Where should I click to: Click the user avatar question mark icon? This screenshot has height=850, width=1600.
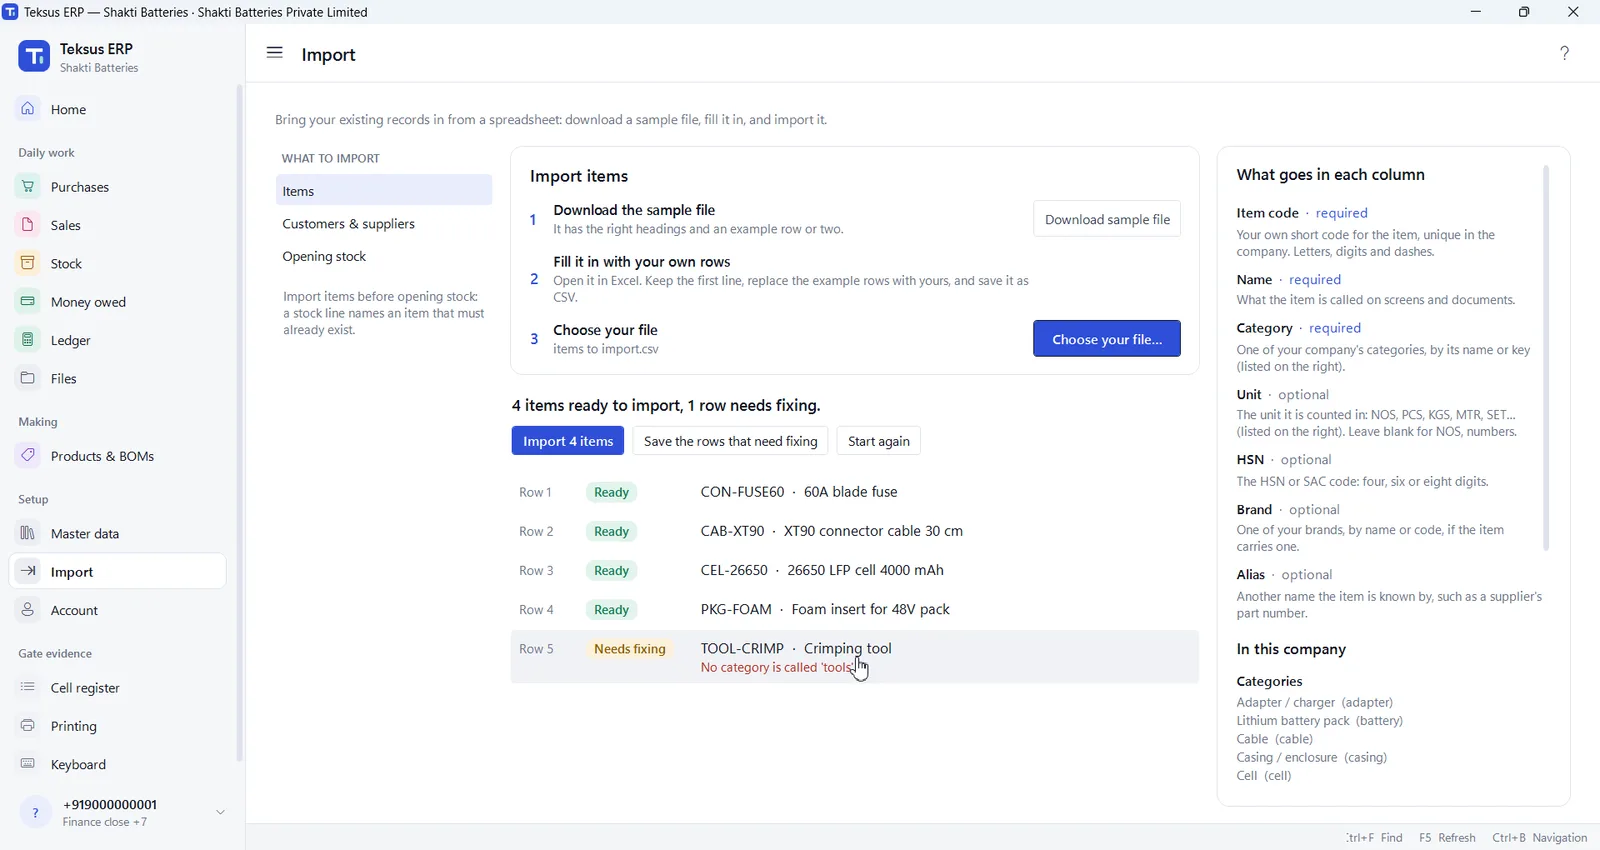35,812
